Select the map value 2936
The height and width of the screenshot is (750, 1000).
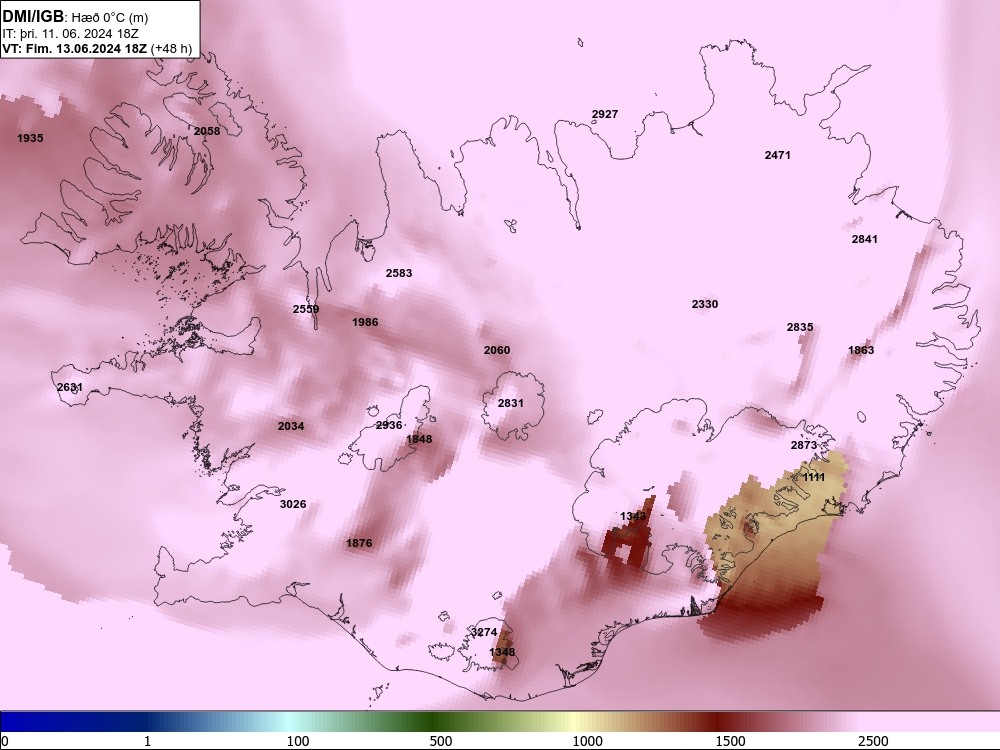[389, 425]
